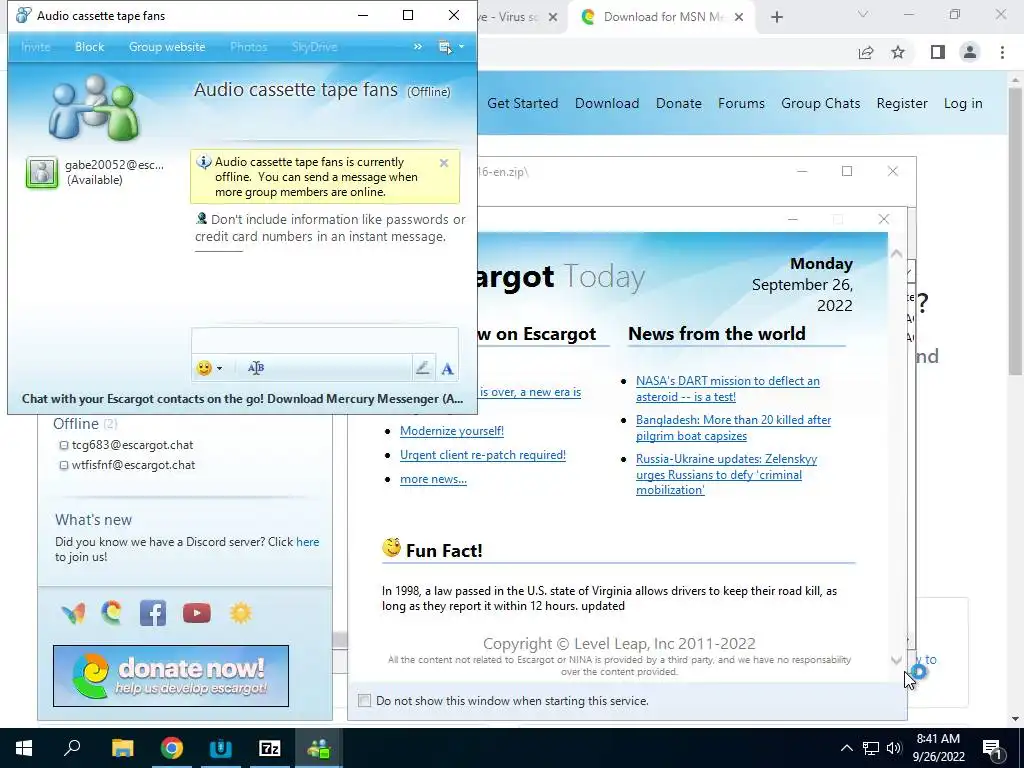Viewport: 1024px width, 768px height.
Task: Open 'Modernize yourself!' news link
Action: (452, 431)
